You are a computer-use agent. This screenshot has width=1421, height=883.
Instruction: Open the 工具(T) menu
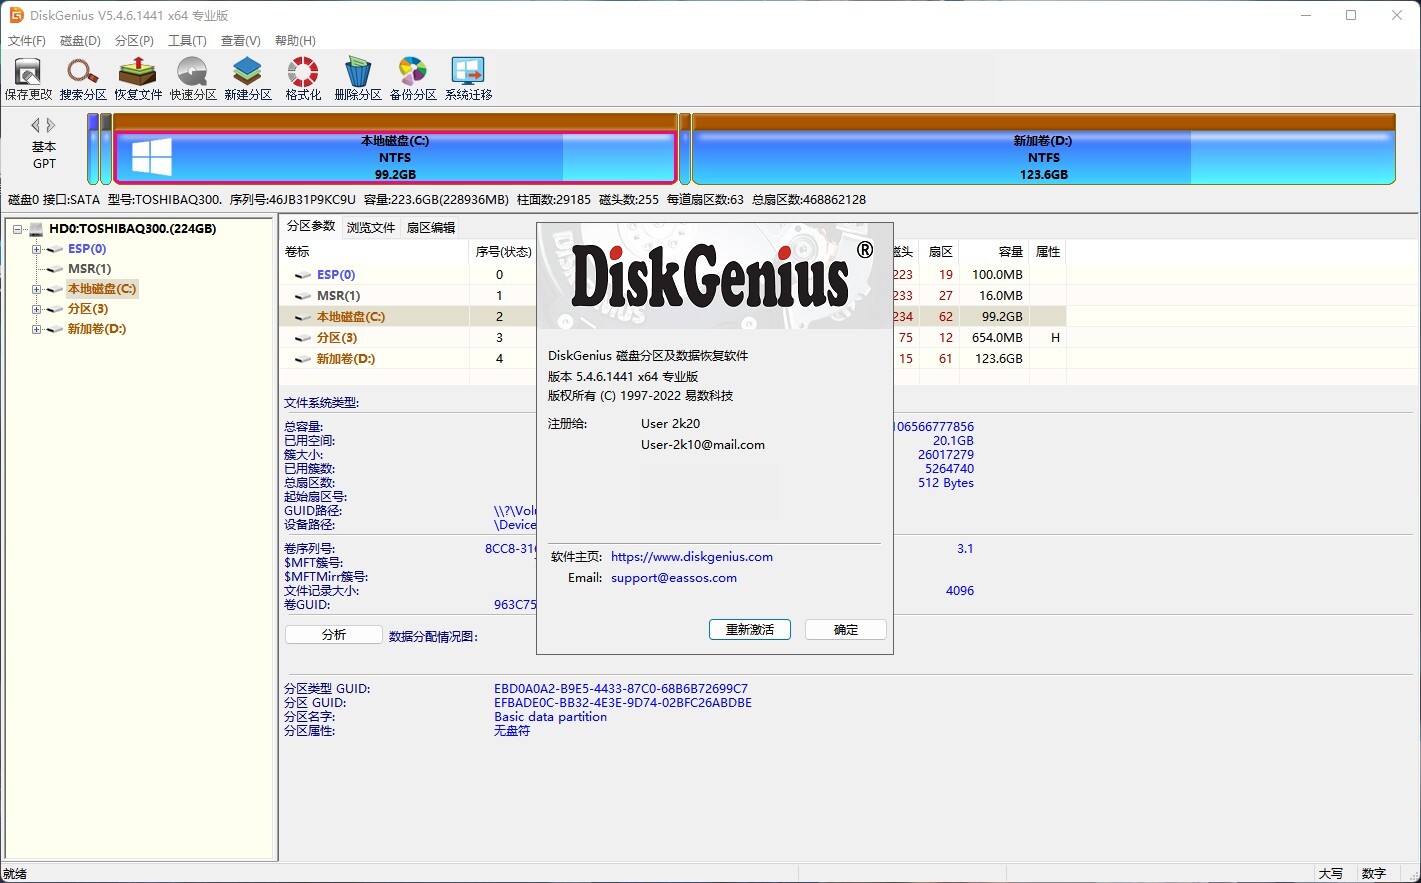(x=187, y=41)
